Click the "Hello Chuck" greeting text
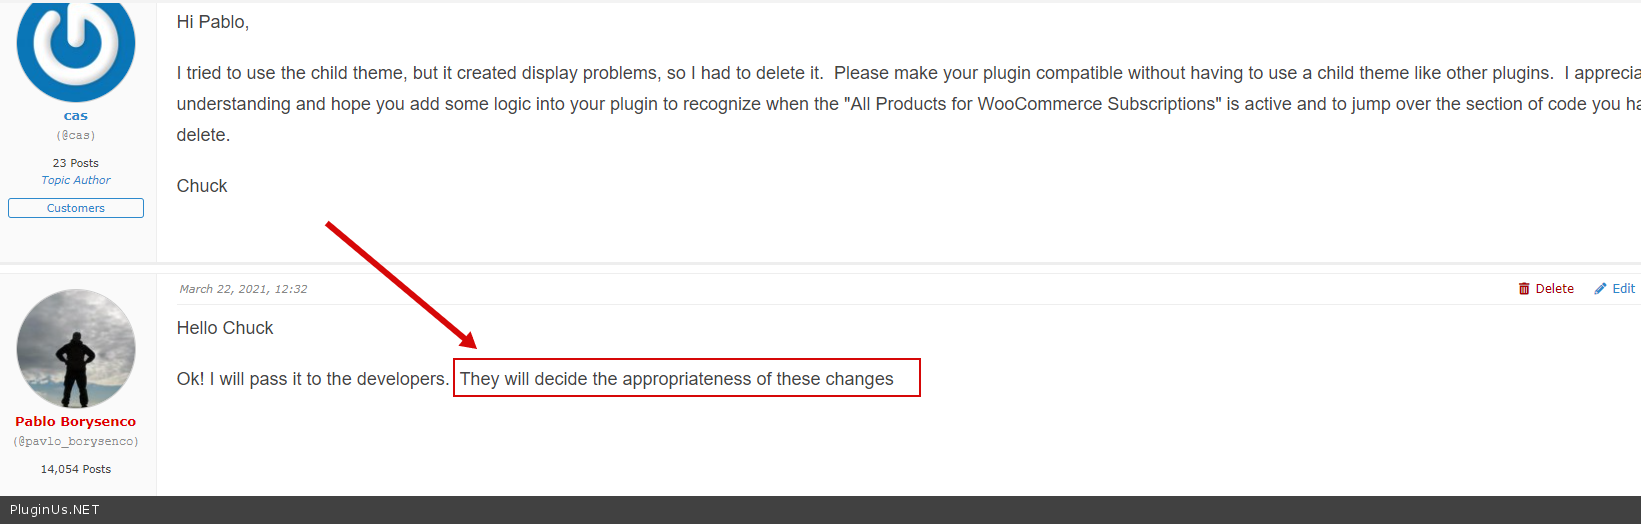Viewport: 1641px width, 524px height. [x=225, y=328]
